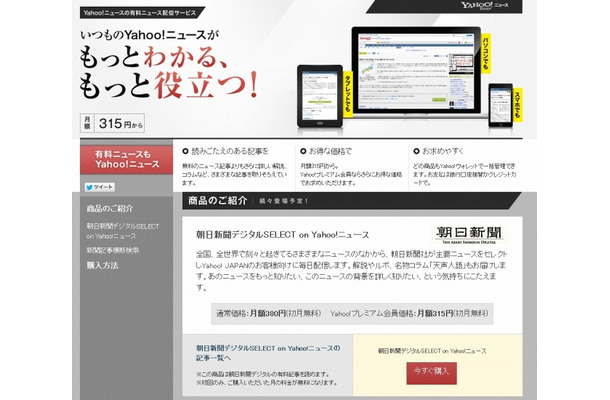Click the 続々登場予定！ text
Screen dimensions: 610x400
point(284,201)
